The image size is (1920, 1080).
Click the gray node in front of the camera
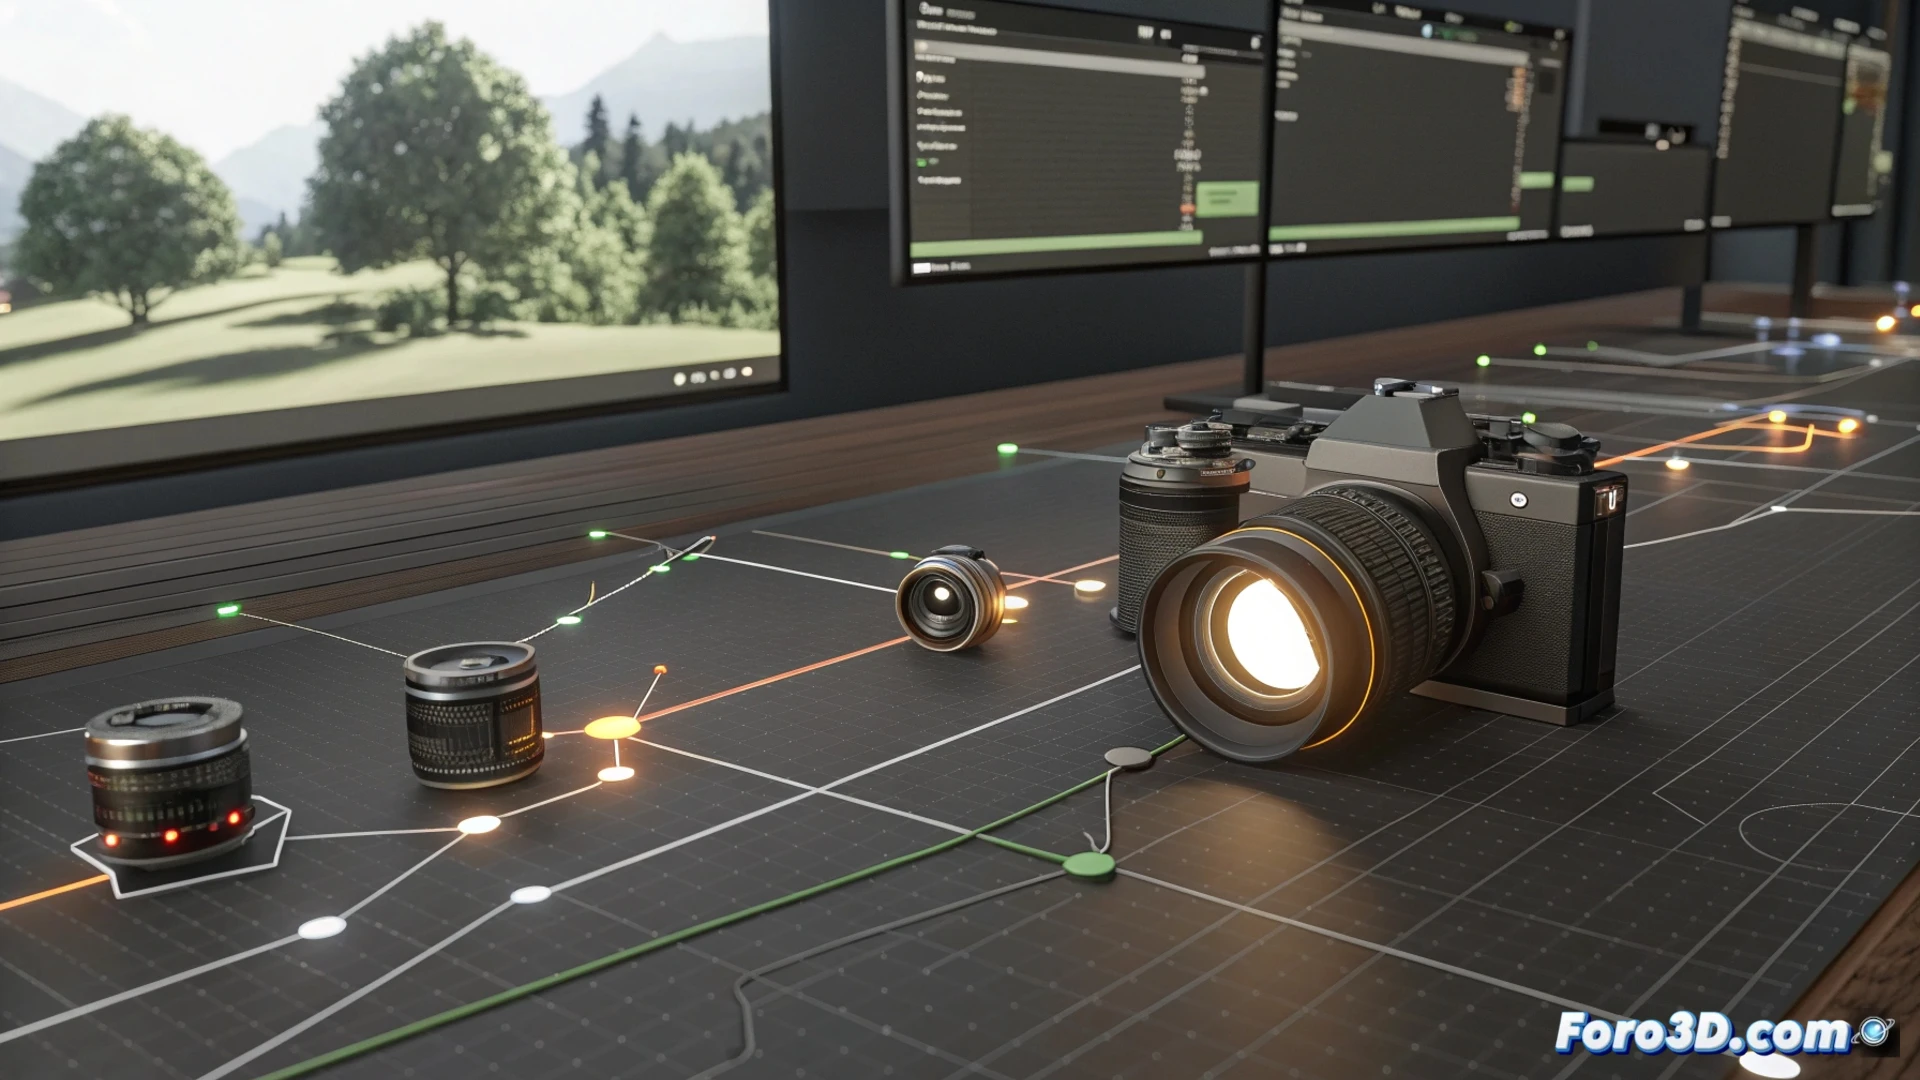pos(1128,757)
